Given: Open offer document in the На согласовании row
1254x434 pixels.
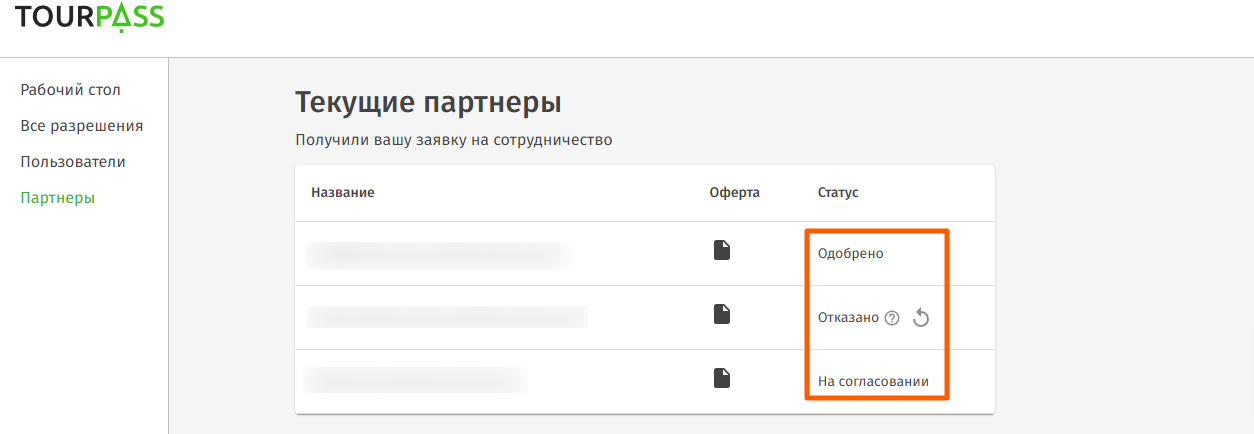Looking at the screenshot, I should coord(721,379).
